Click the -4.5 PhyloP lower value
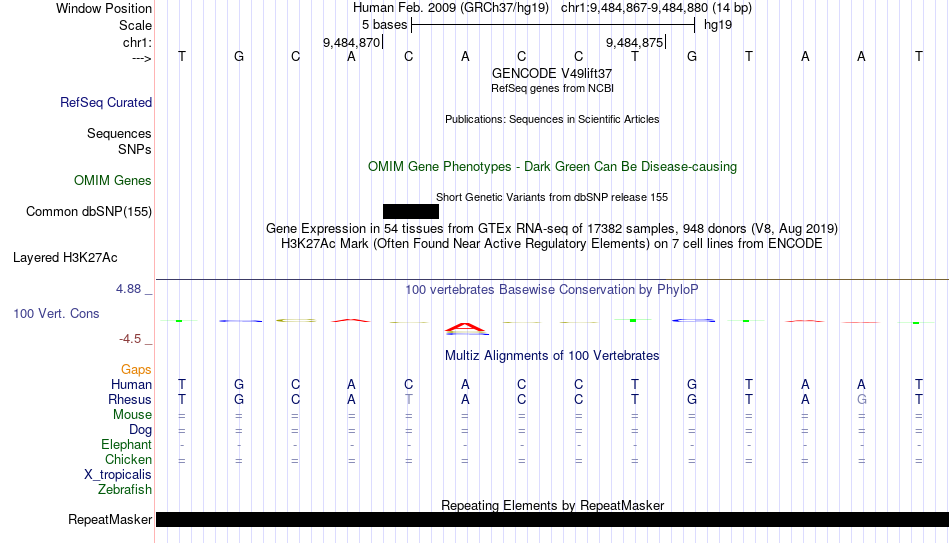Image resolution: width=950 pixels, height=543 pixels. pyautogui.click(x=130, y=339)
